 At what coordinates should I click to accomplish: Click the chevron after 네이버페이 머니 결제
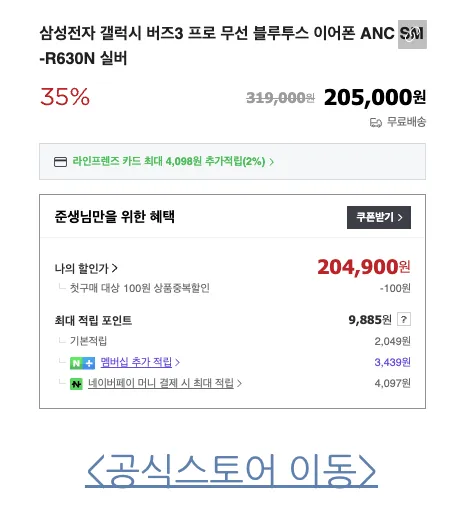(x=239, y=383)
